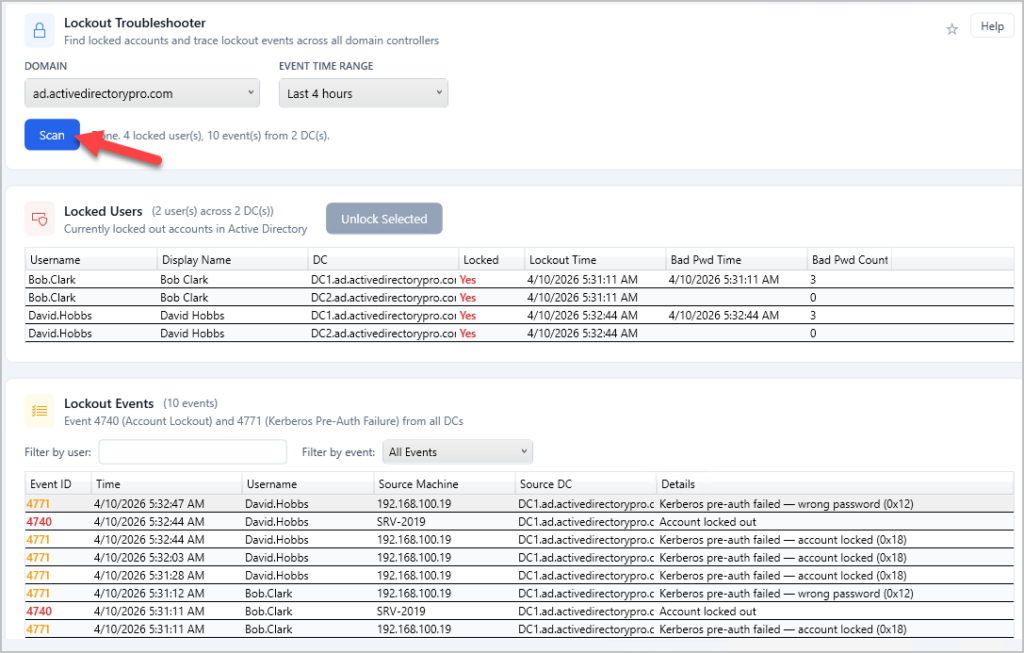Open the Domain dropdown
The image size is (1024, 653).
(142, 93)
